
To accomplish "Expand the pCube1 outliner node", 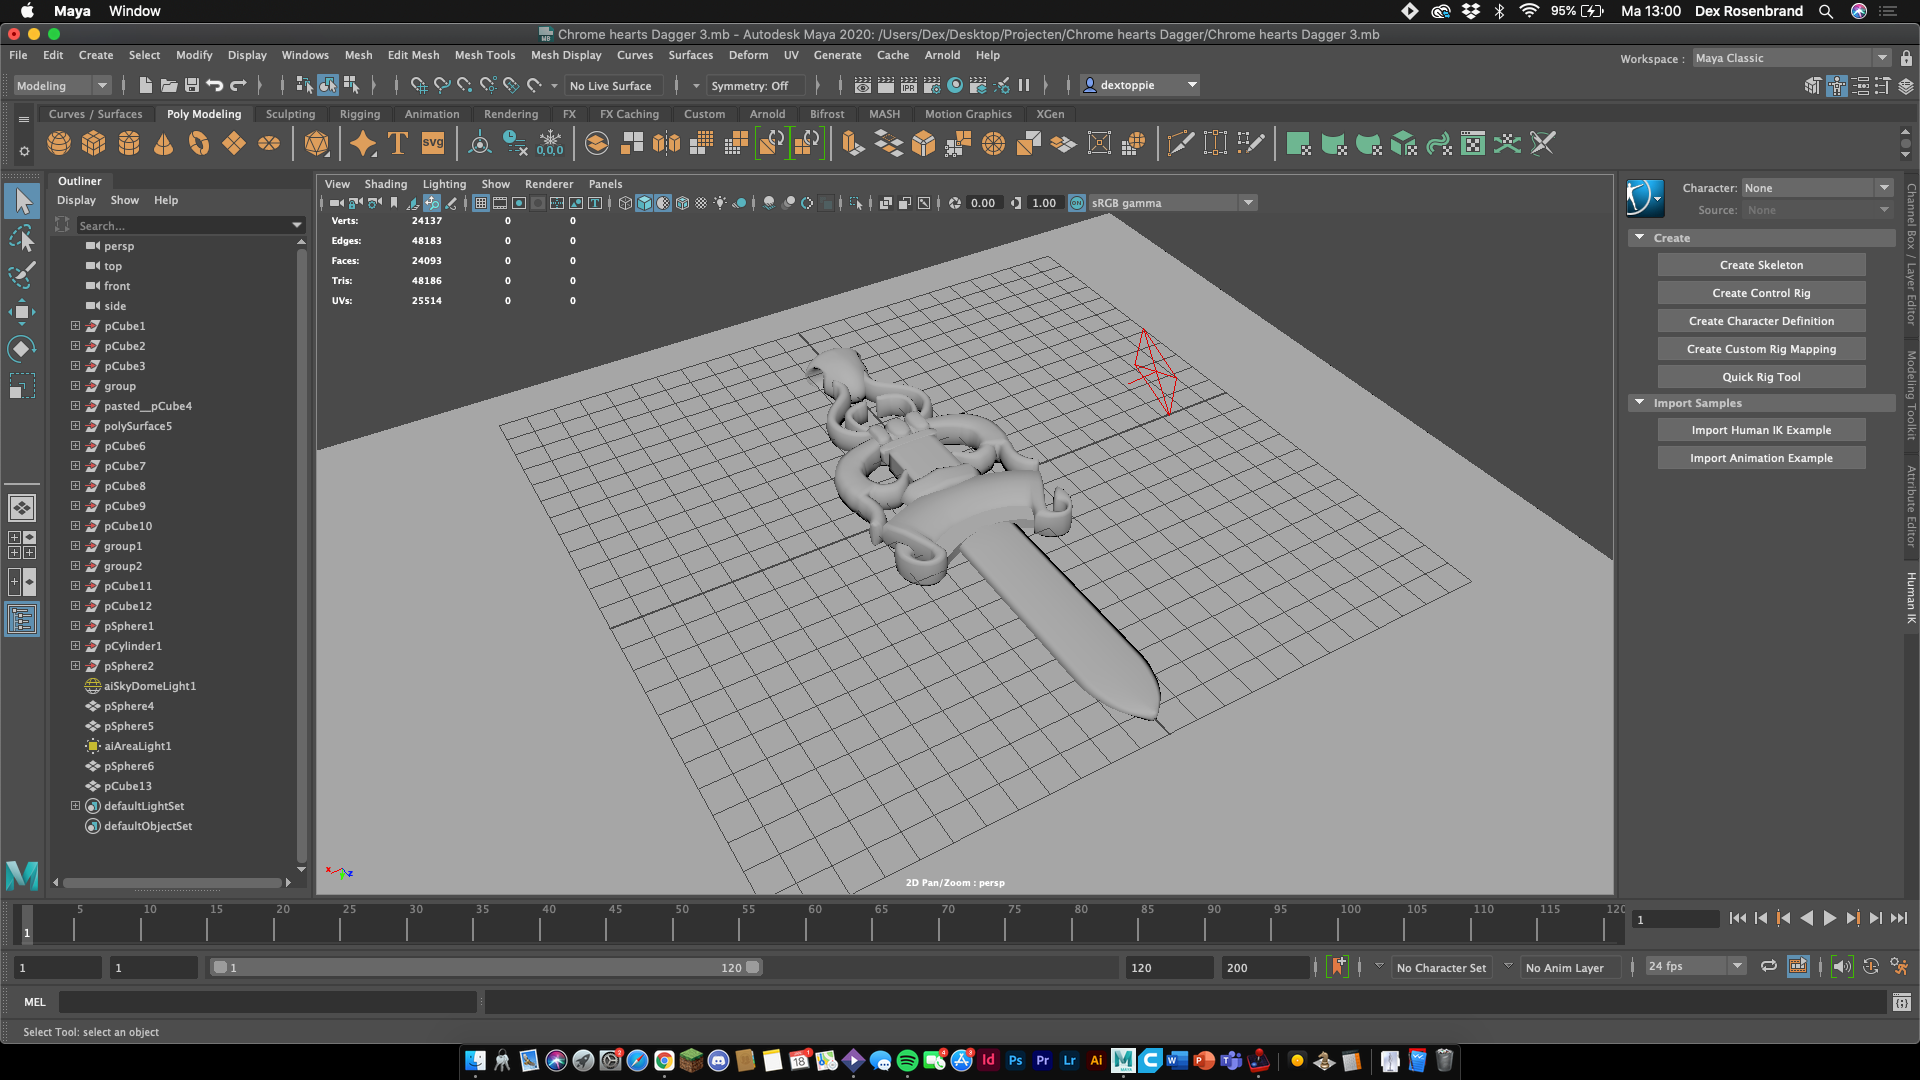I will point(75,326).
